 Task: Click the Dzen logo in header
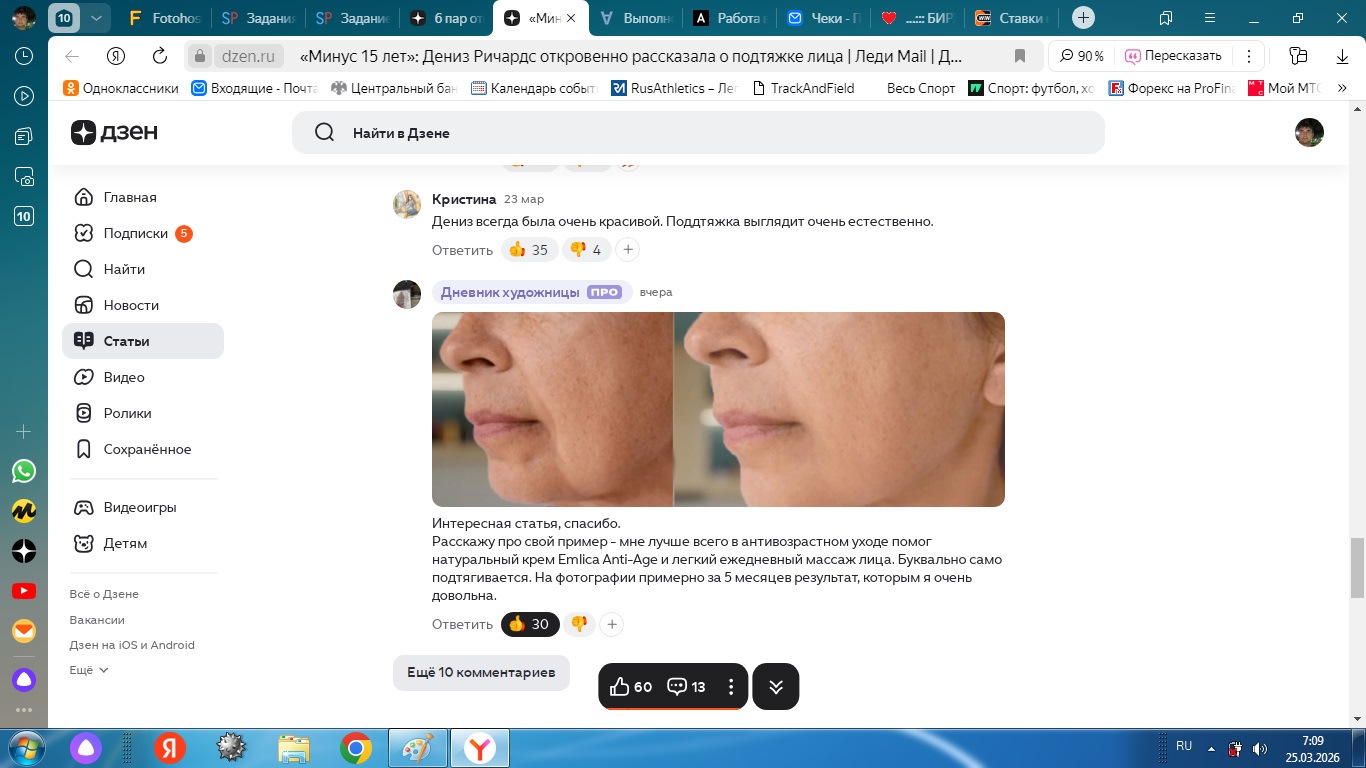click(x=114, y=133)
